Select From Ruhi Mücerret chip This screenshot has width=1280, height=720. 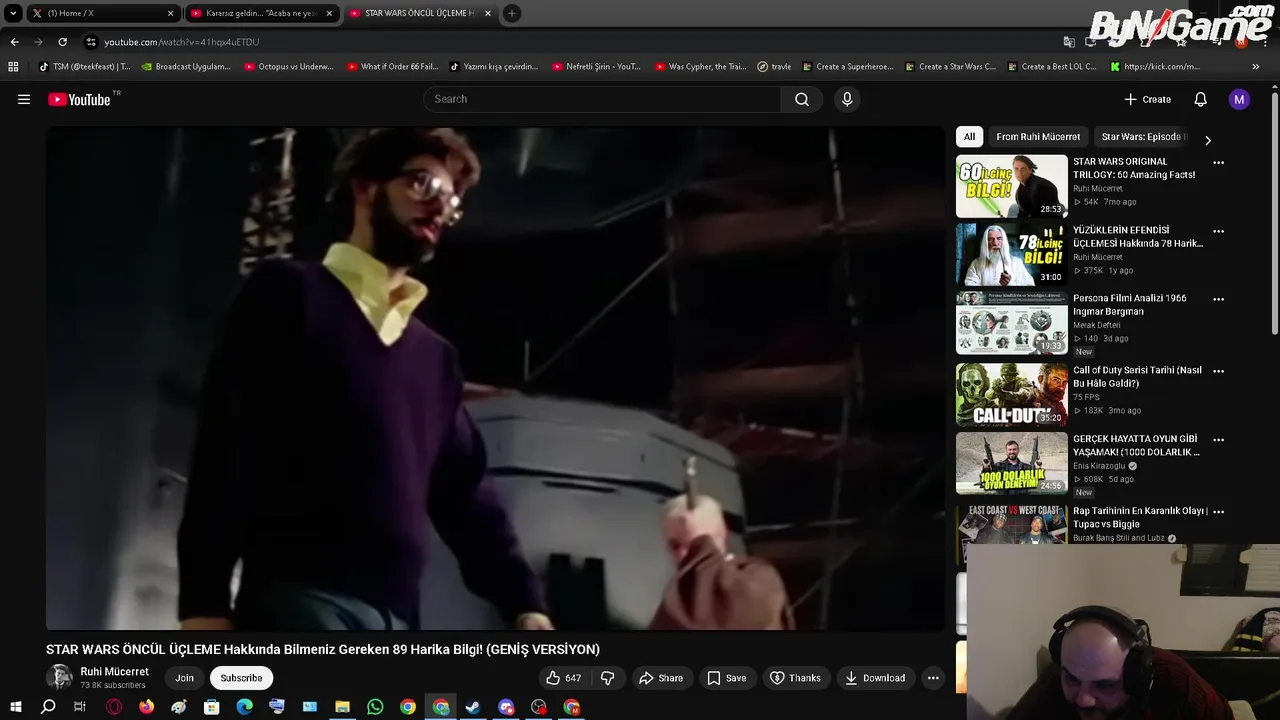pos(1038,137)
